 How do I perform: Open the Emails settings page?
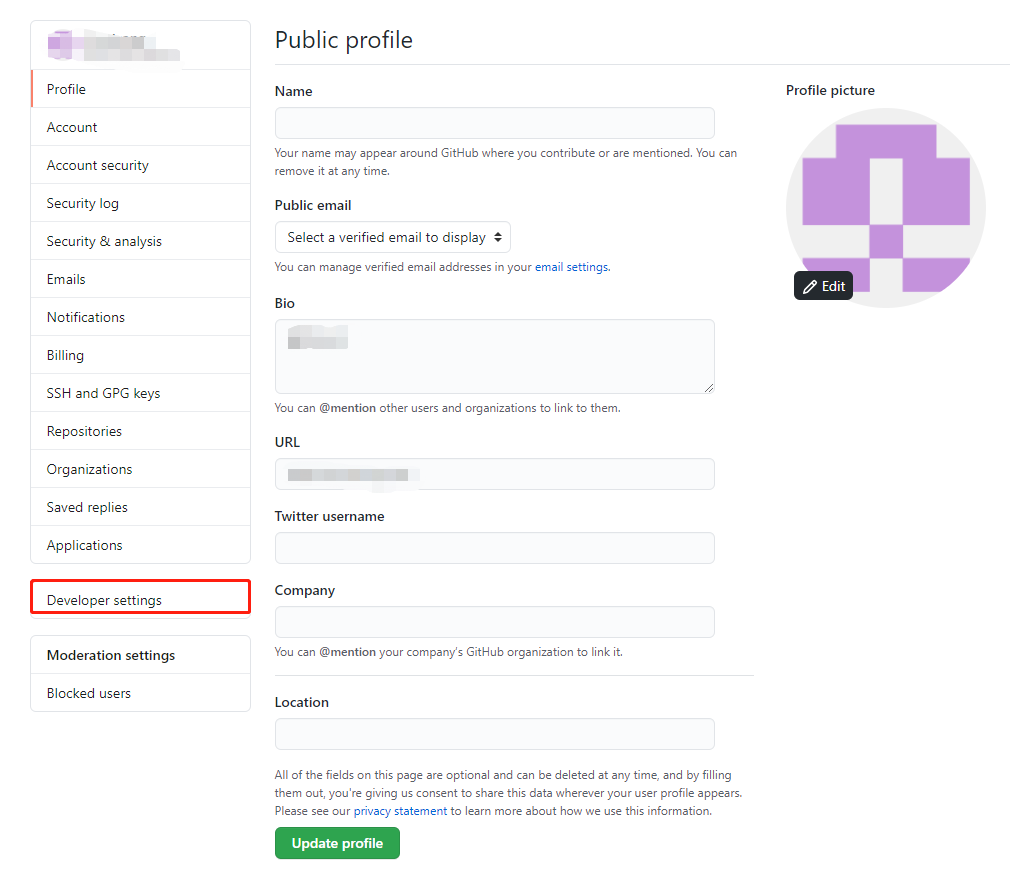pos(140,279)
